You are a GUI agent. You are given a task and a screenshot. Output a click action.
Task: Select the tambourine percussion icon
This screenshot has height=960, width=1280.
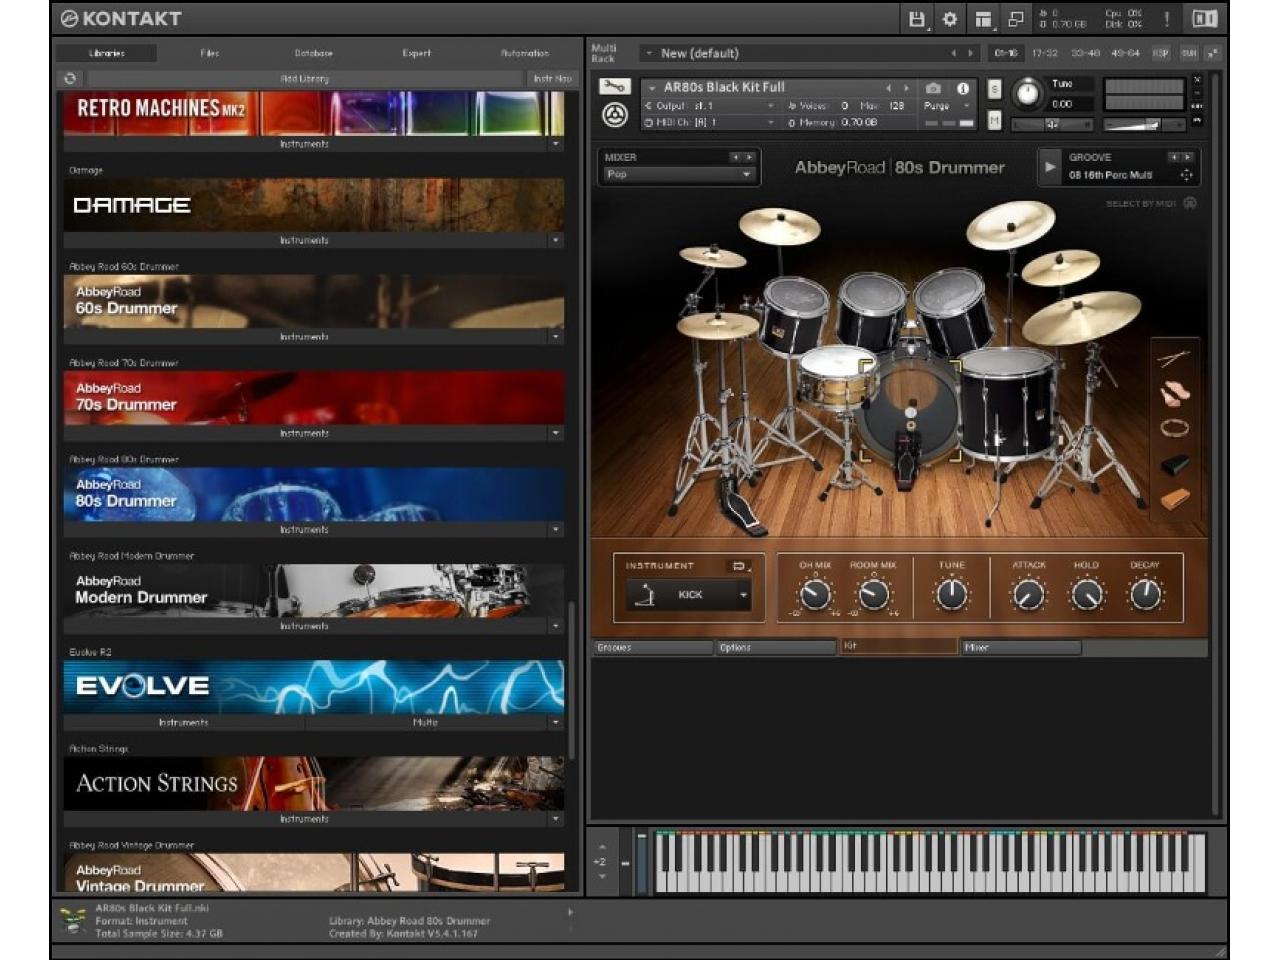(x=1173, y=428)
